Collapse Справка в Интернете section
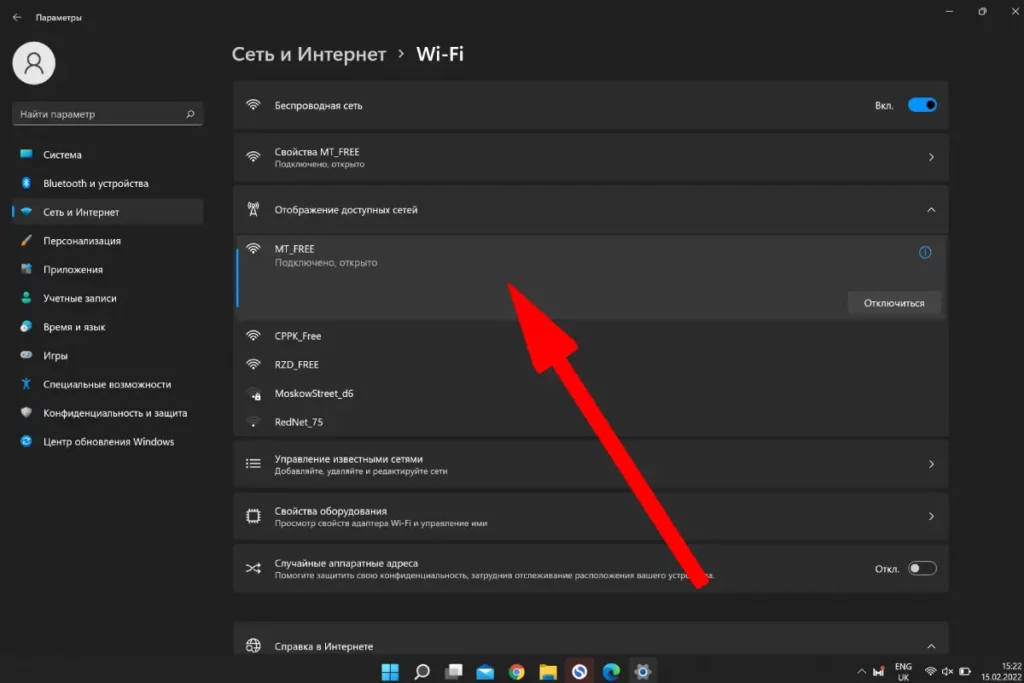Image resolution: width=1024 pixels, height=683 pixels. [590, 641]
